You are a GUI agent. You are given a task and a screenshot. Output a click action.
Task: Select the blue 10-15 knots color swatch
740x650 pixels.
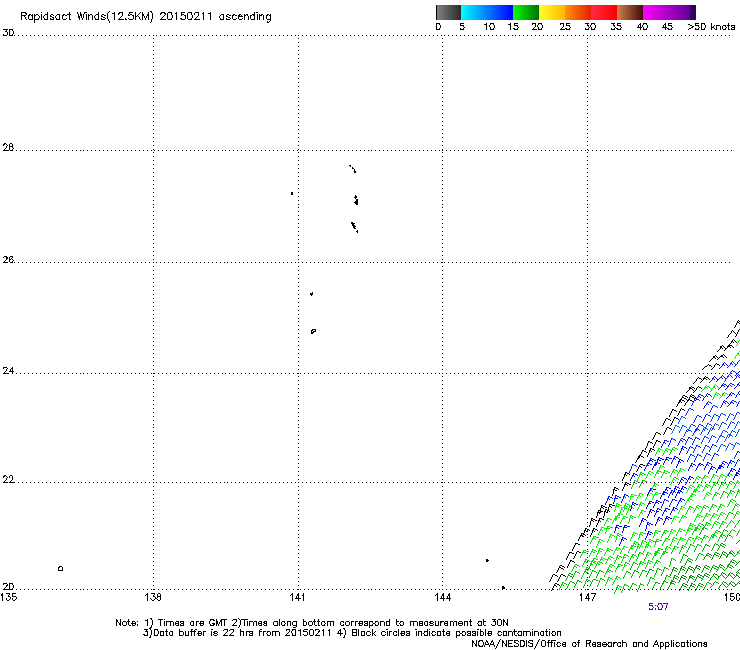click(500, 12)
